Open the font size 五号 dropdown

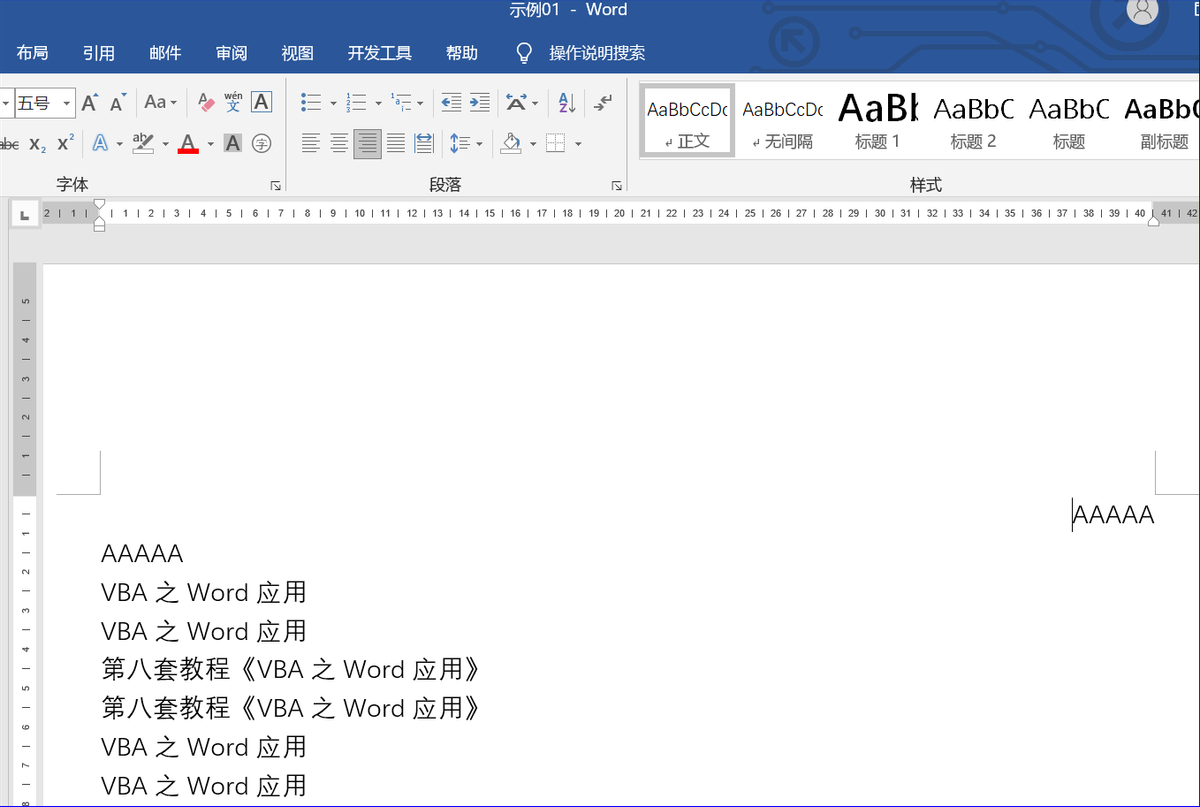pyautogui.click(x=67, y=103)
